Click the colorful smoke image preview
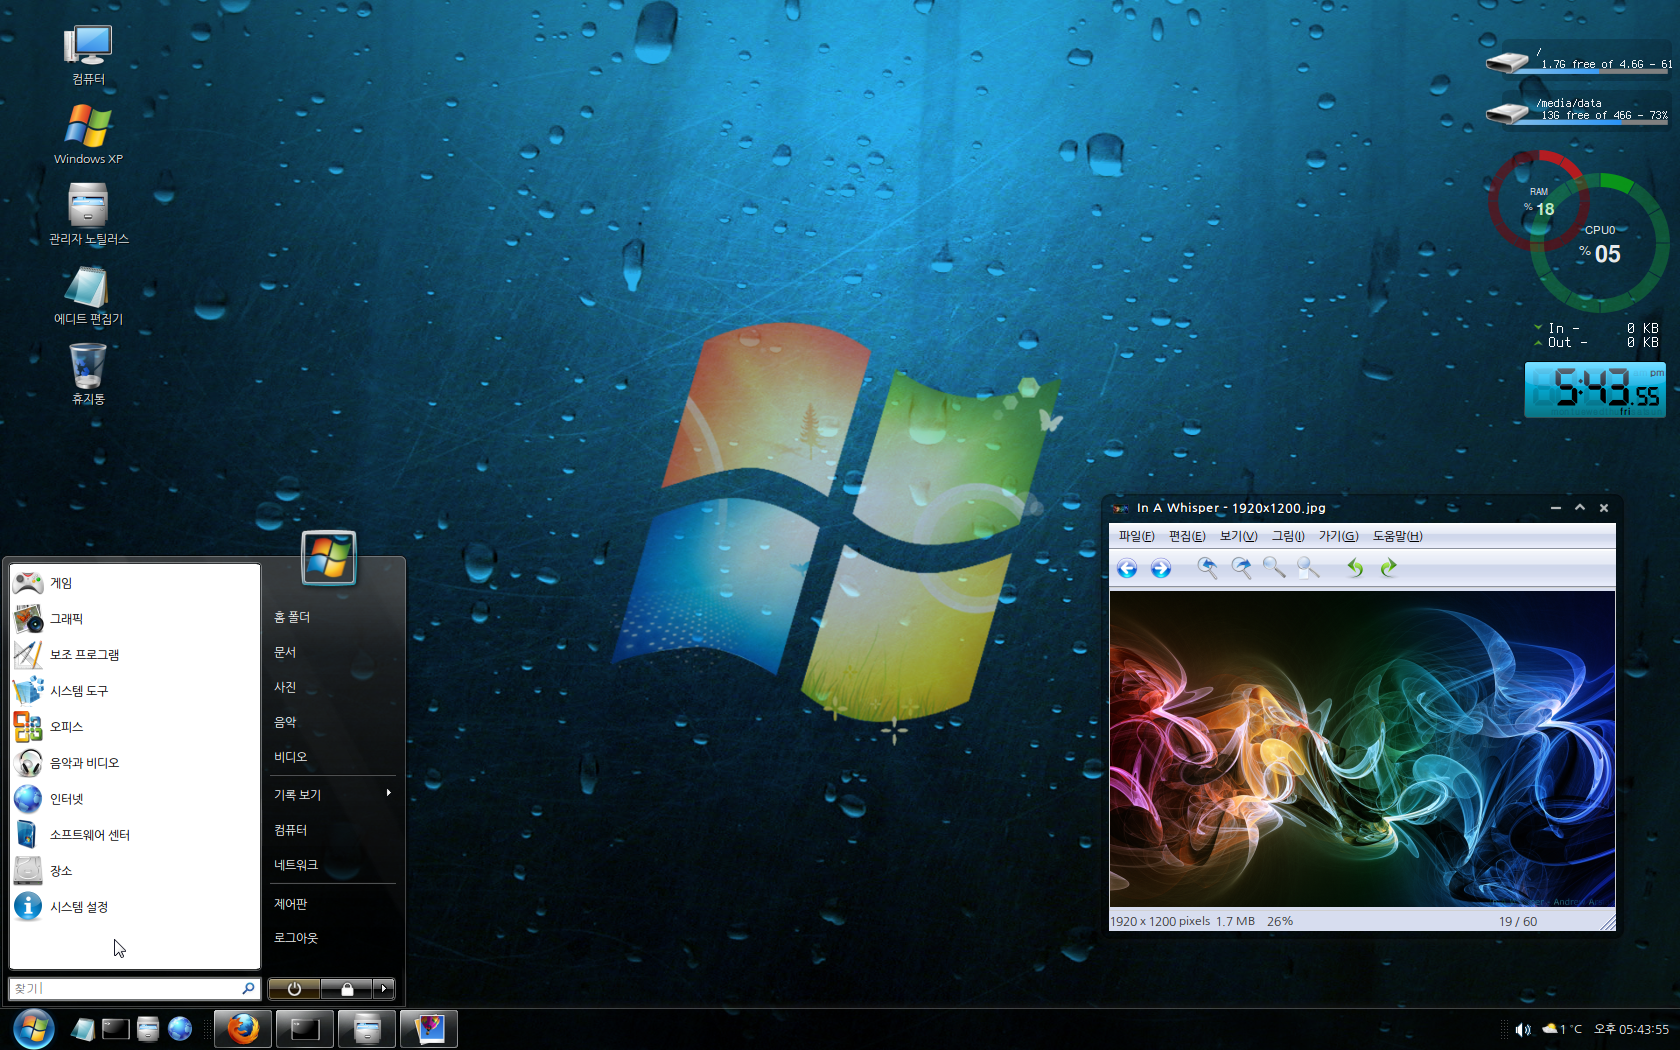Screen dimensions: 1680x1050 (x=1362, y=749)
